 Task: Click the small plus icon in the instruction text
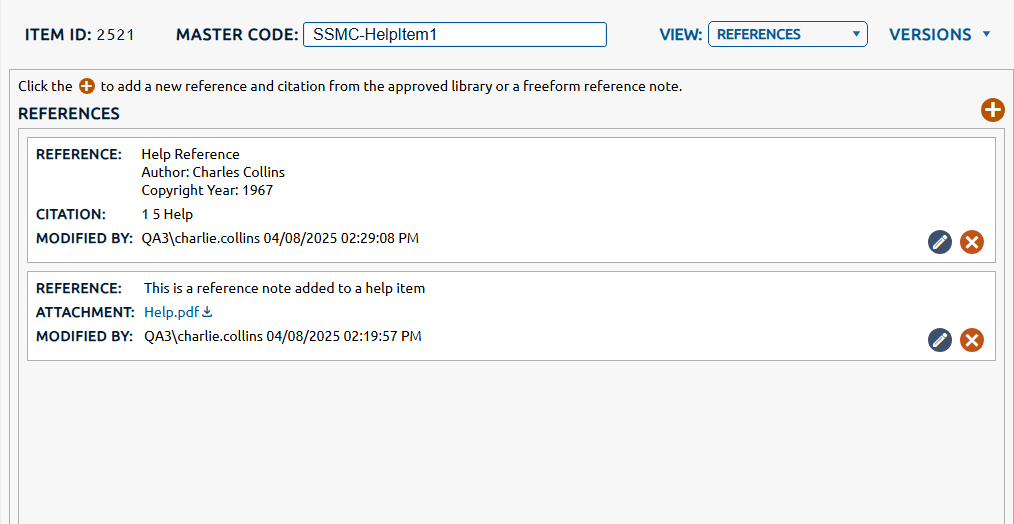87,87
